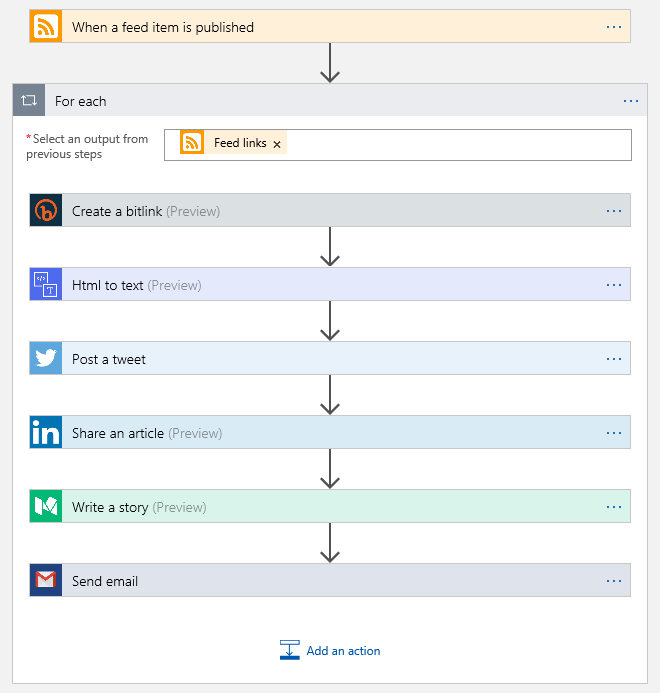This screenshot has width=660, height=693.
Task: Open the Write a story ellipsis menu
Action: [x=614, y=507]
